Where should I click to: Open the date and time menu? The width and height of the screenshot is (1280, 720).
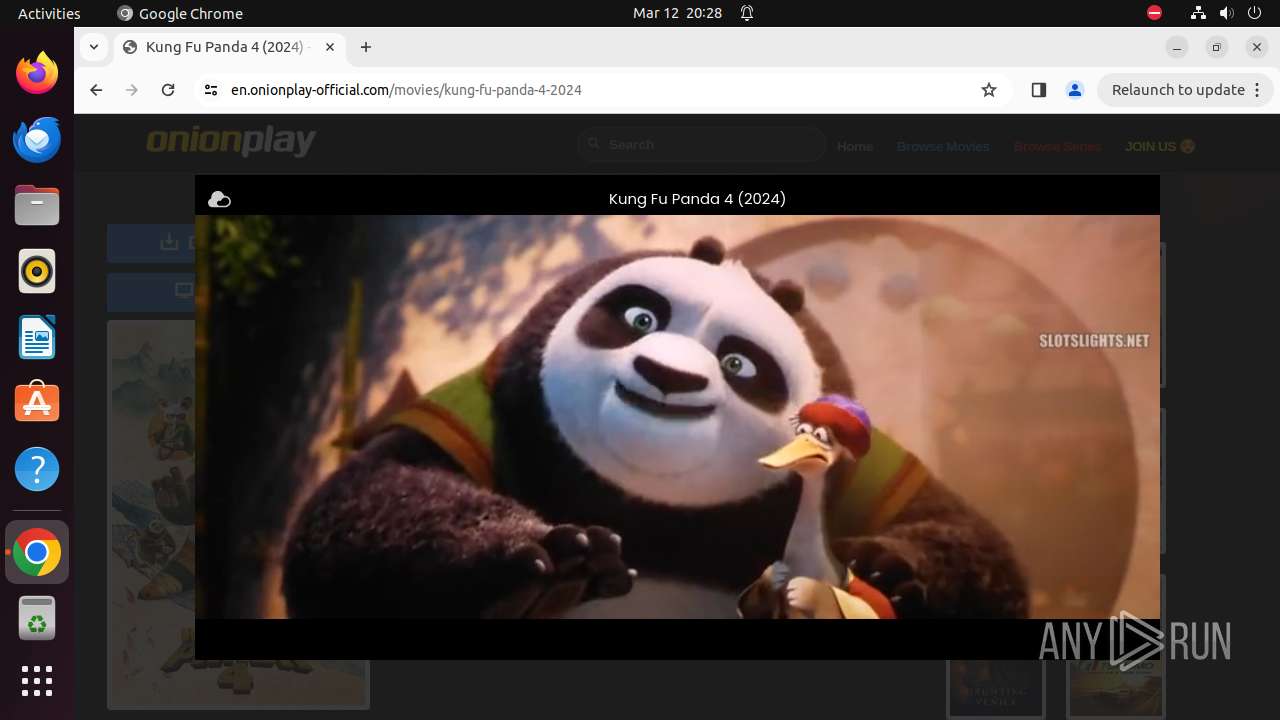click(x=677, y=13)
